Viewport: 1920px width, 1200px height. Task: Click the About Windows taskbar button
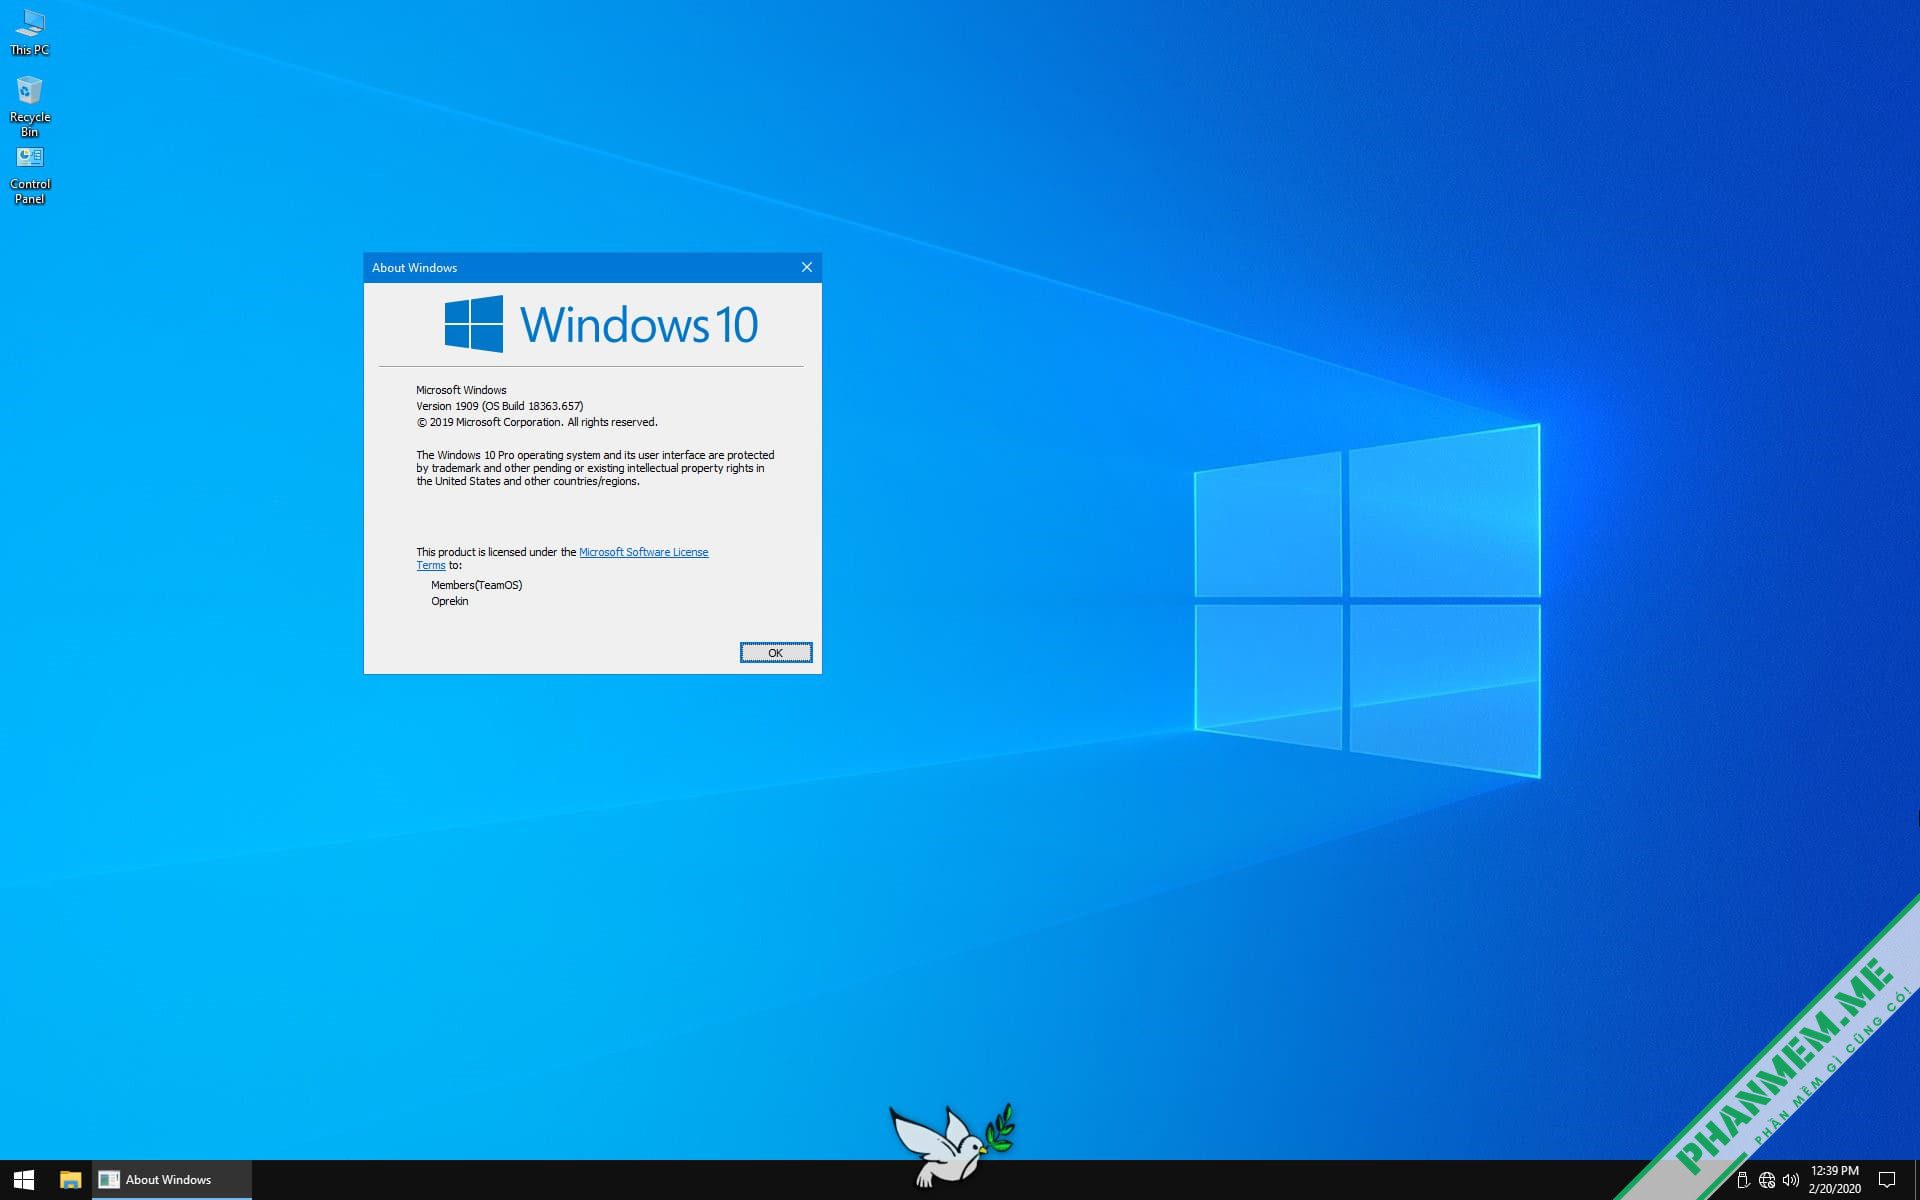pyautogui.click(x=172, y=1180)
